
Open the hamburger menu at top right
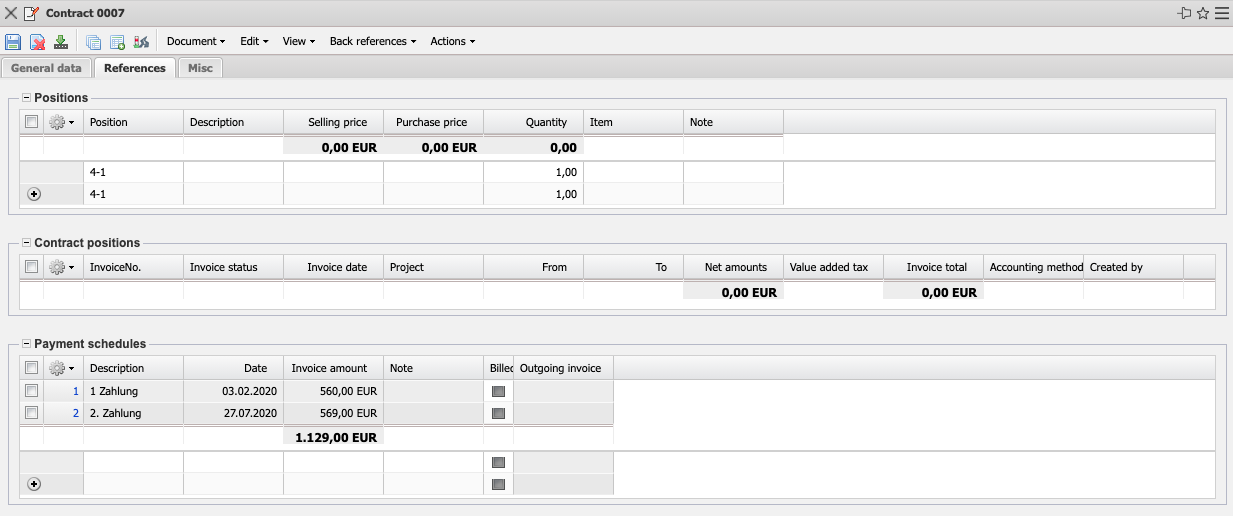click(x=1221, y=13)
